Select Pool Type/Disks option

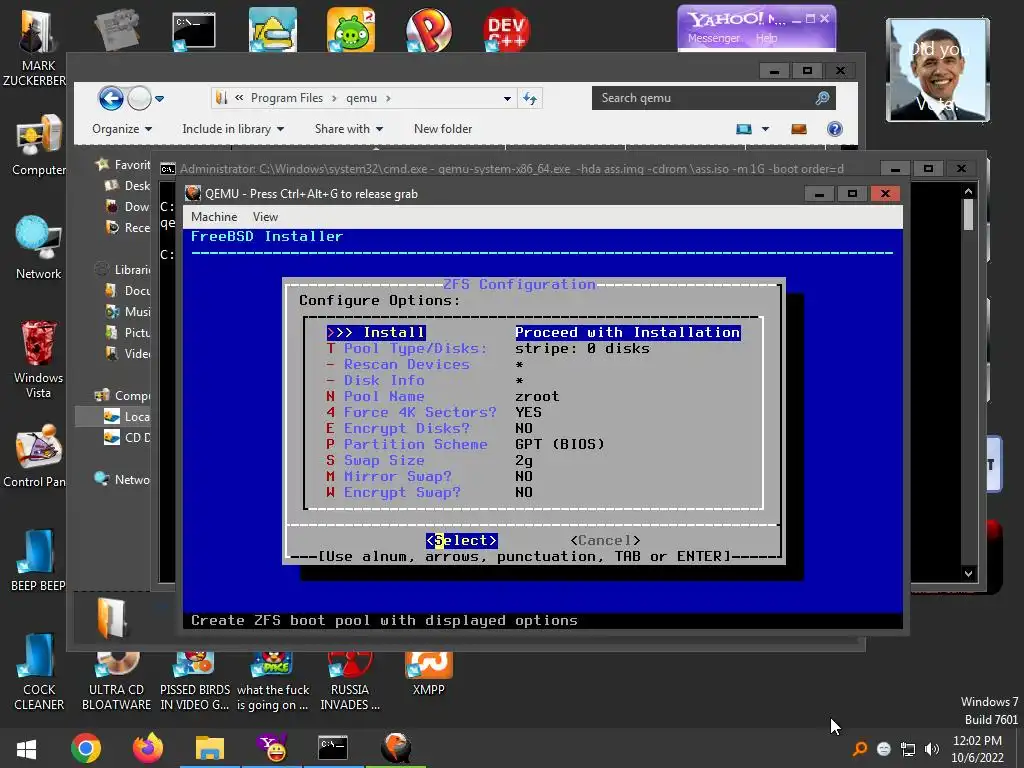coord(488,349)
